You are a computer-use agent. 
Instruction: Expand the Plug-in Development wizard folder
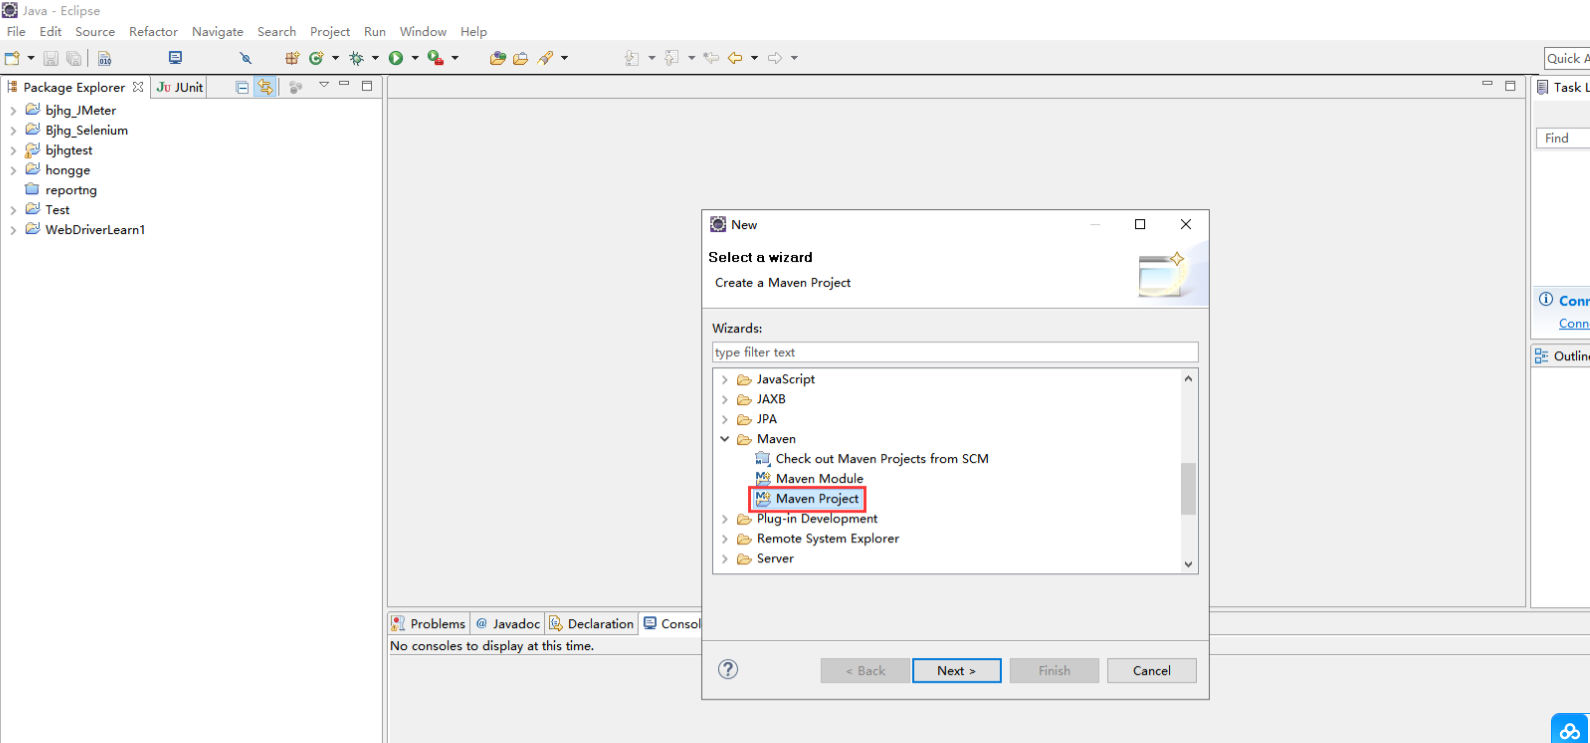point(725,519)
